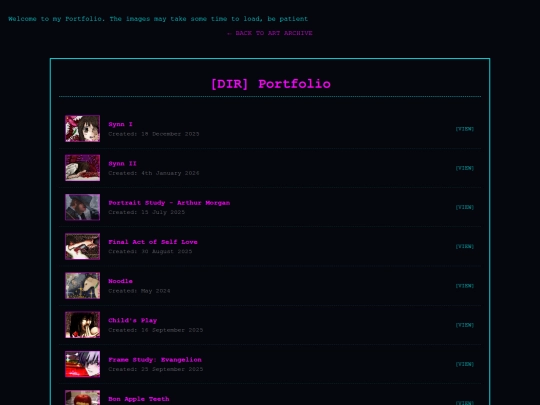Click the 'Welcome to my Portfolio' message
Image resolution: width=540 pixels, height=405 pixels.
pyautogui.click(x=158, y=19)
